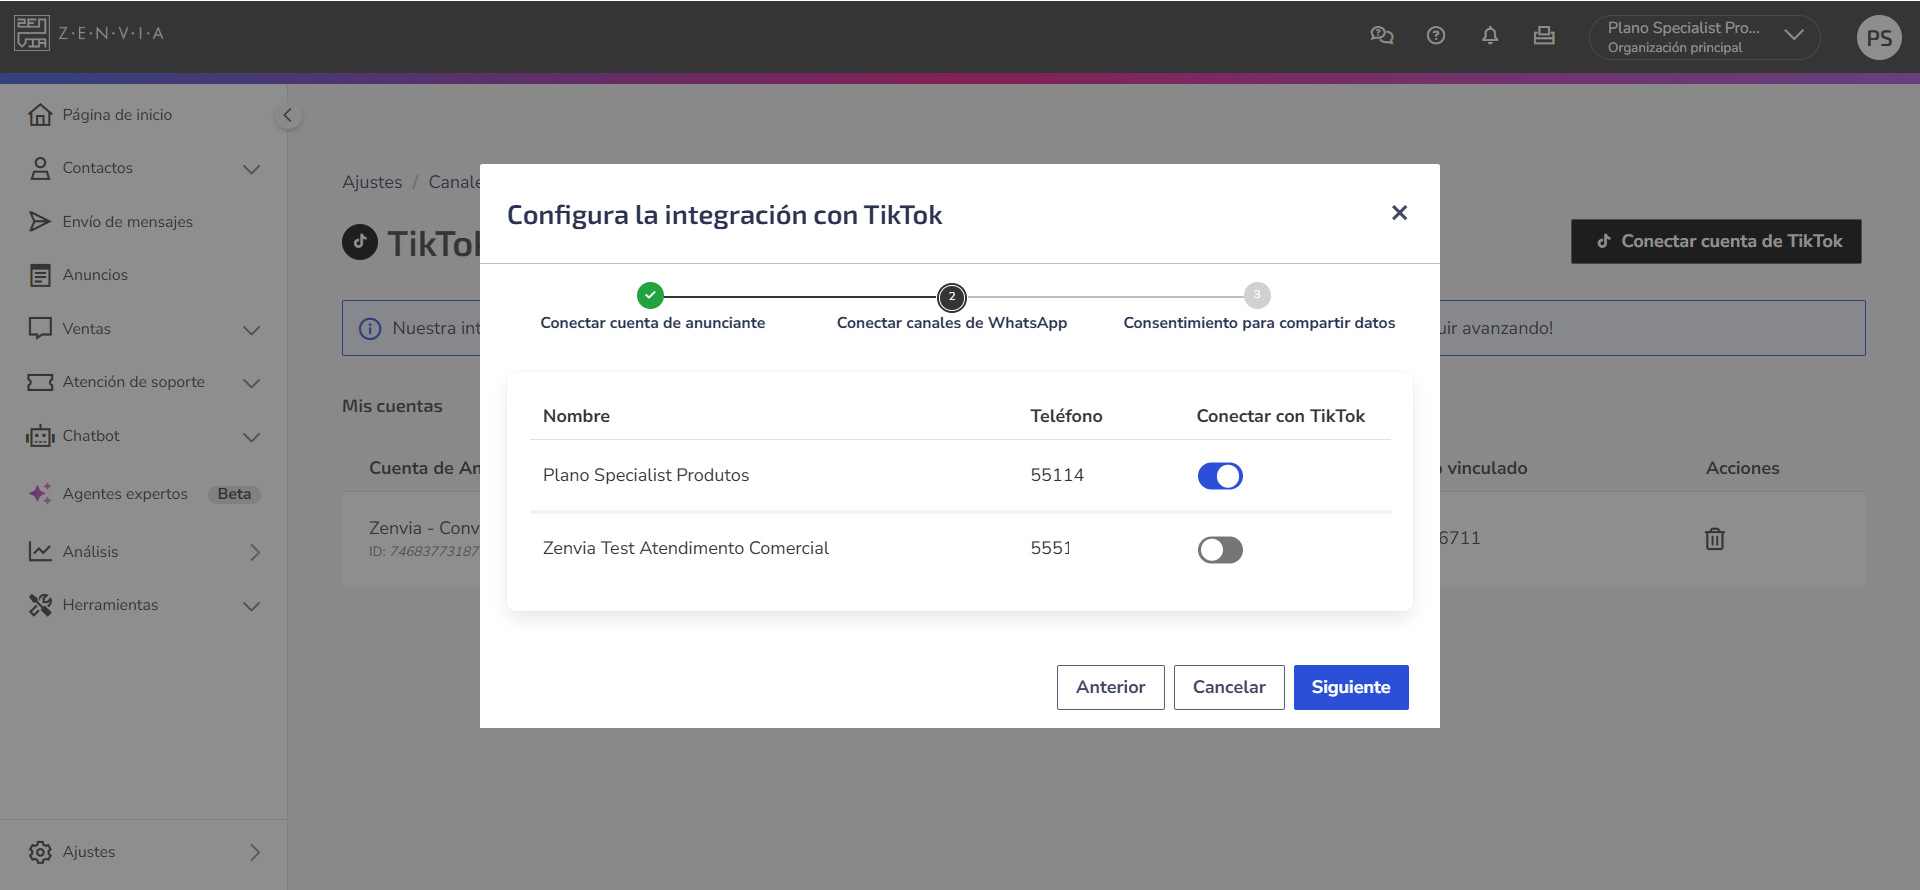This screenshot has width=1920, height=890.
Task: Click the Contactos person icon
Action: (40, 168)
